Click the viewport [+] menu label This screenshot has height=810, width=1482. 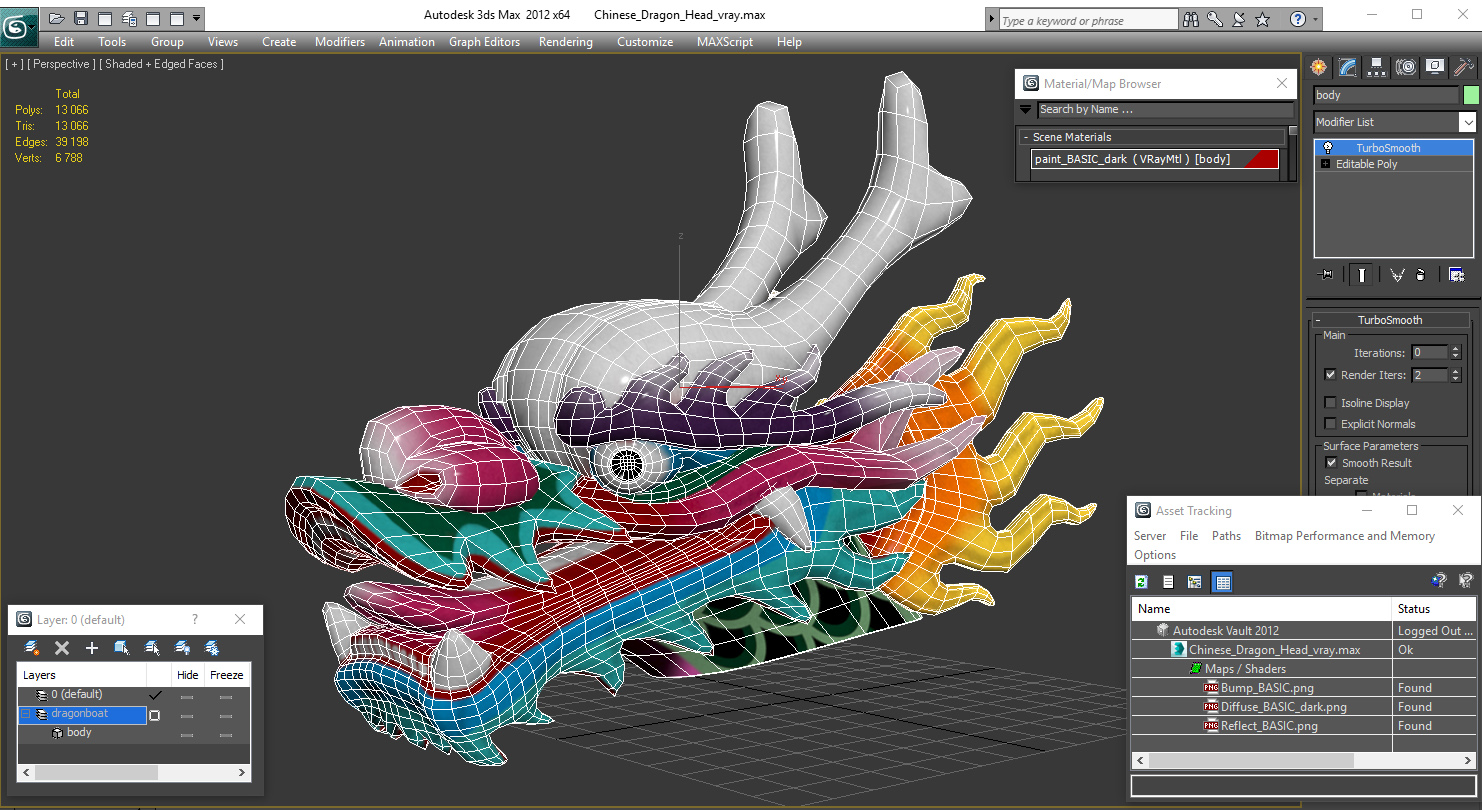[13, 64]
